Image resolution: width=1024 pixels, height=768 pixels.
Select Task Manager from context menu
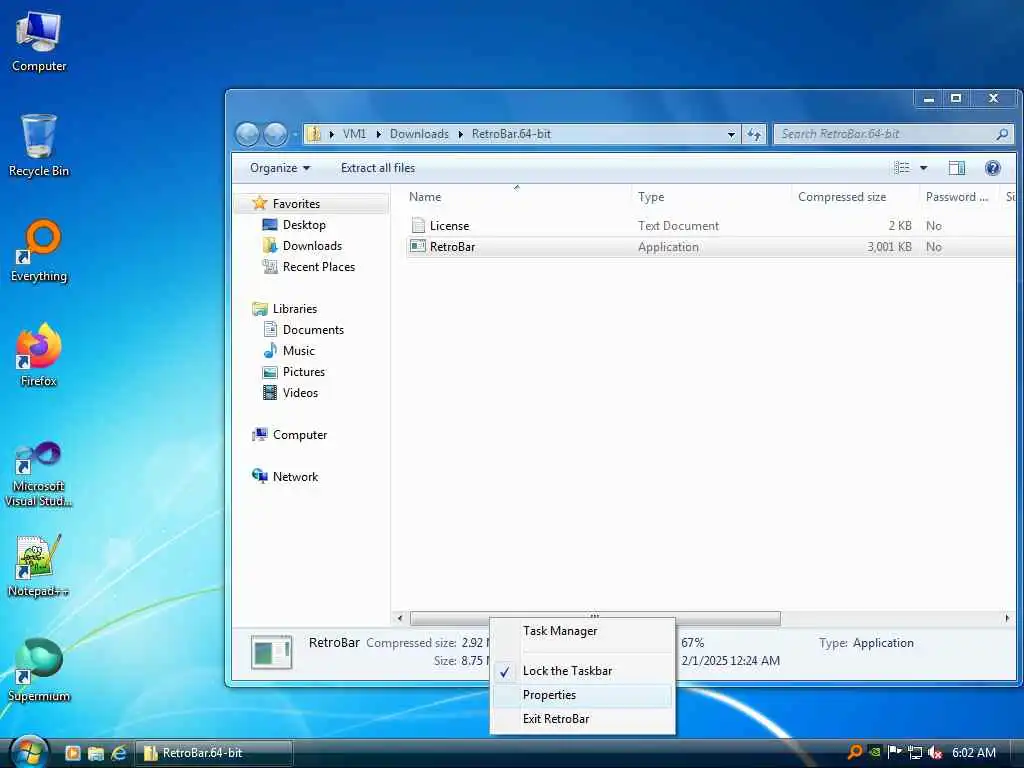(583, 631)
